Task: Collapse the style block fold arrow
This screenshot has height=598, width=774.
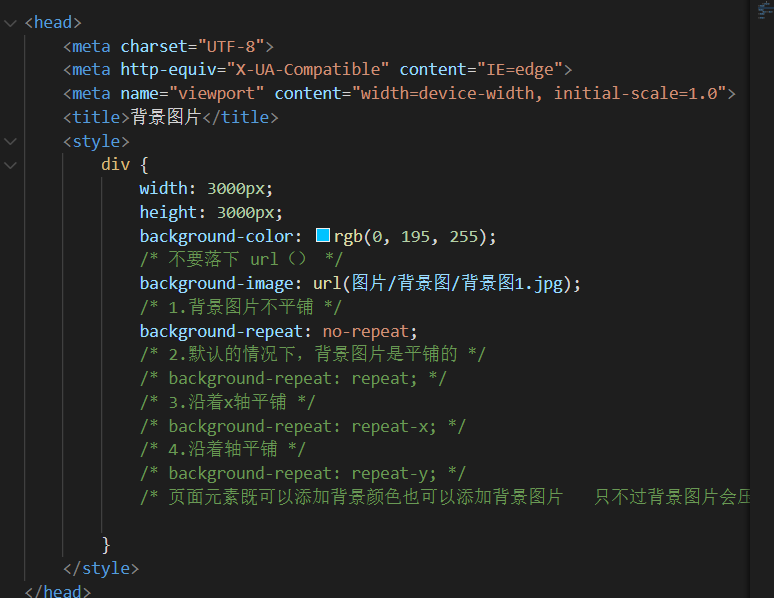Action: [x=10, y=142]
